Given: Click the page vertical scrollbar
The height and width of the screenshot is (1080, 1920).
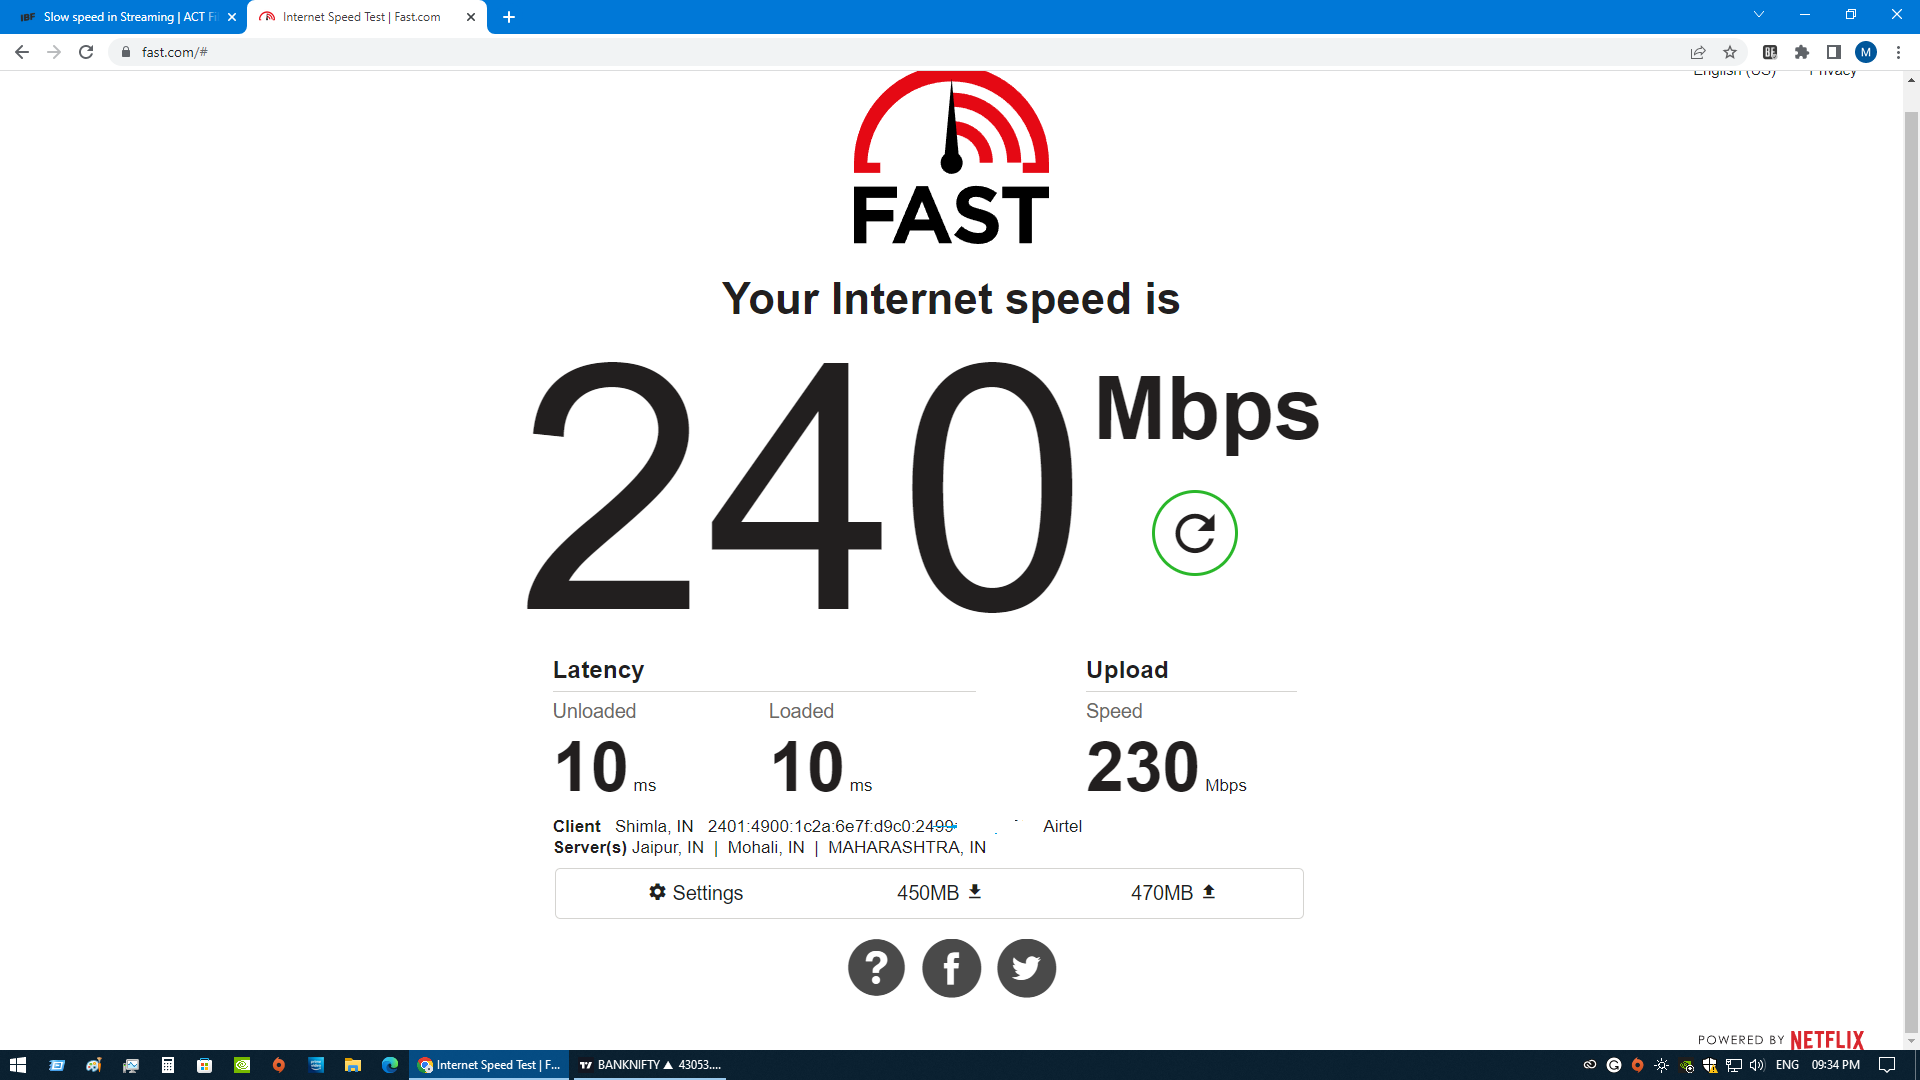Looking at the screenshot, I should (x=1911, y=560).
